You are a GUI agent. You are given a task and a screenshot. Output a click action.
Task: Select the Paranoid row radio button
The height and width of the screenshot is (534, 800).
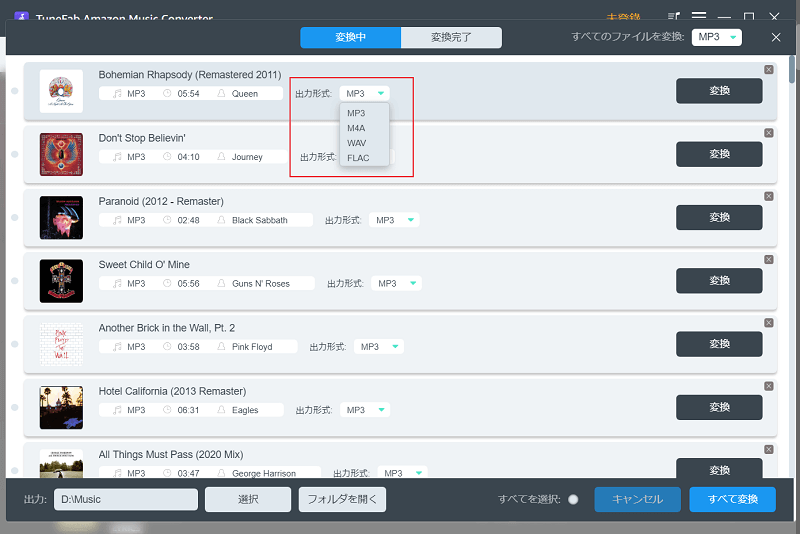(x=15, y=217)
